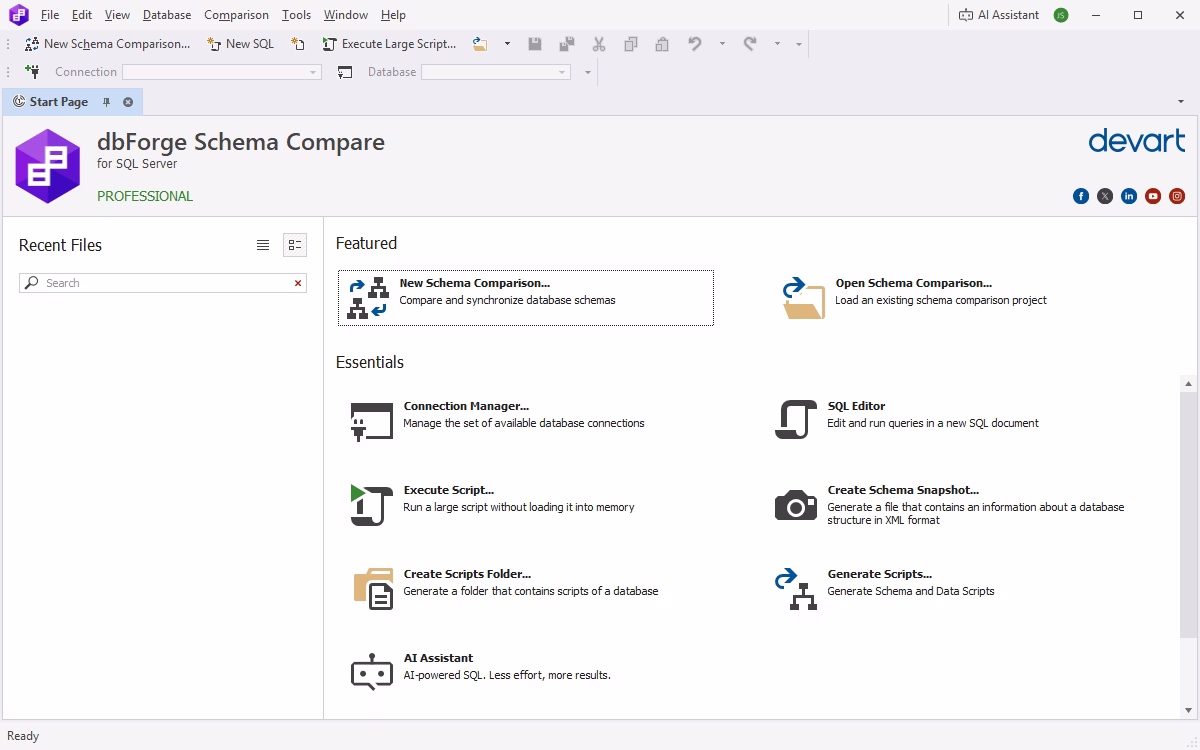
Task: Open the Edit menu
Action: click(x=82, y=15)
